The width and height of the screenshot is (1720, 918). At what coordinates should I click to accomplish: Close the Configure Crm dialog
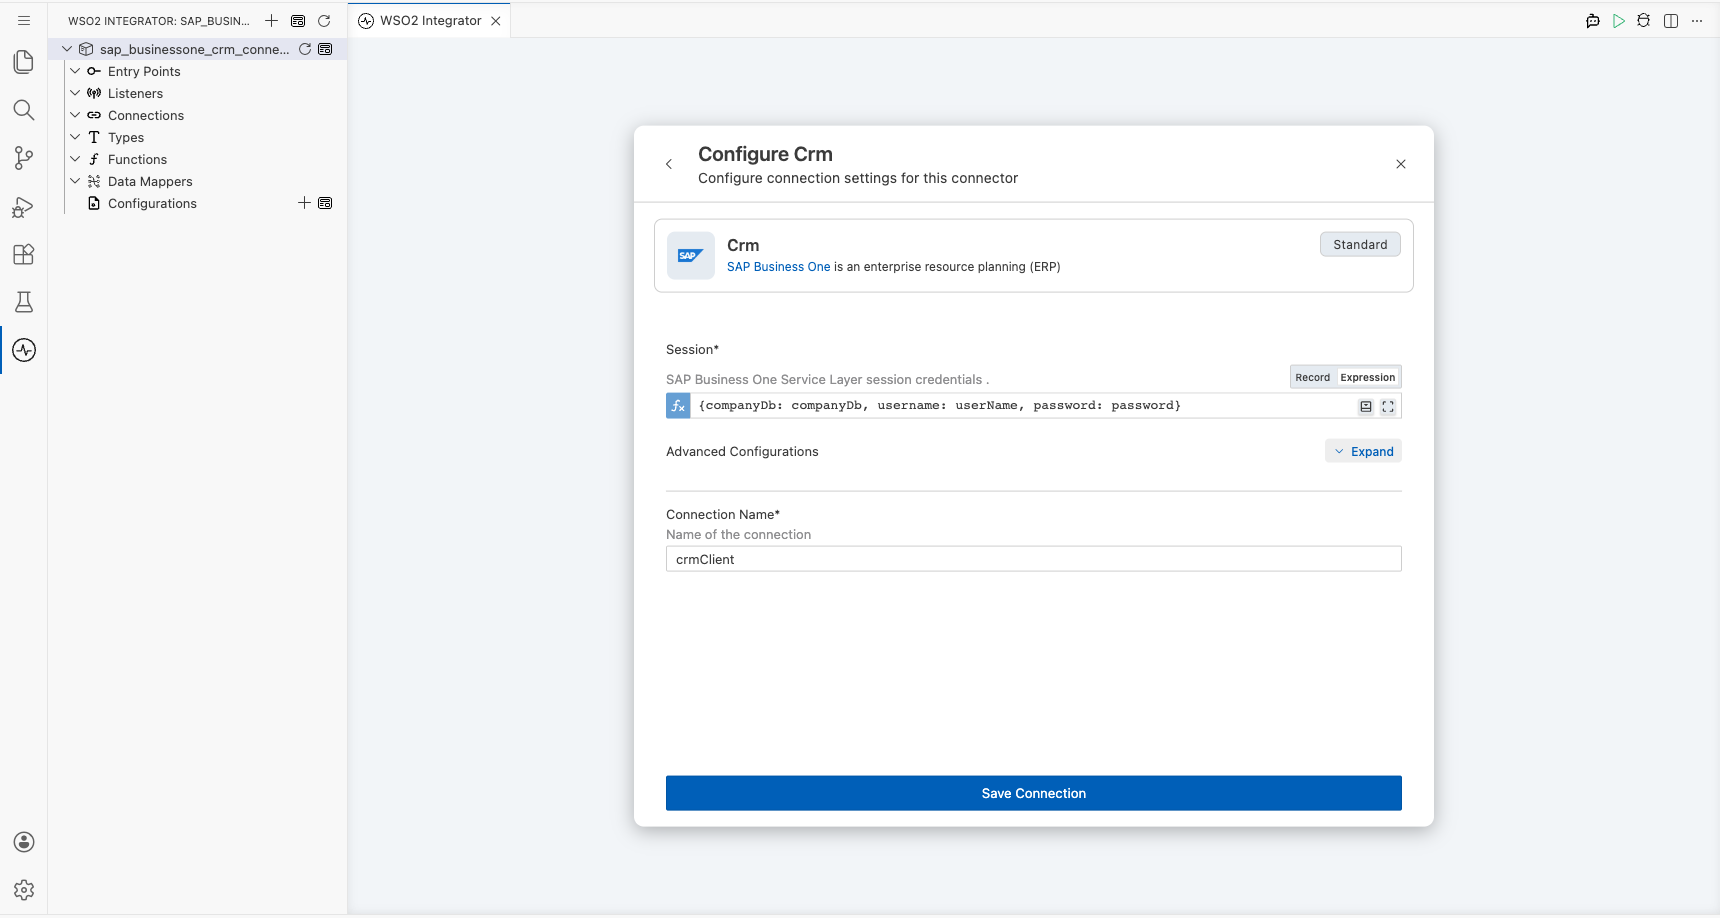(1401, 164)
